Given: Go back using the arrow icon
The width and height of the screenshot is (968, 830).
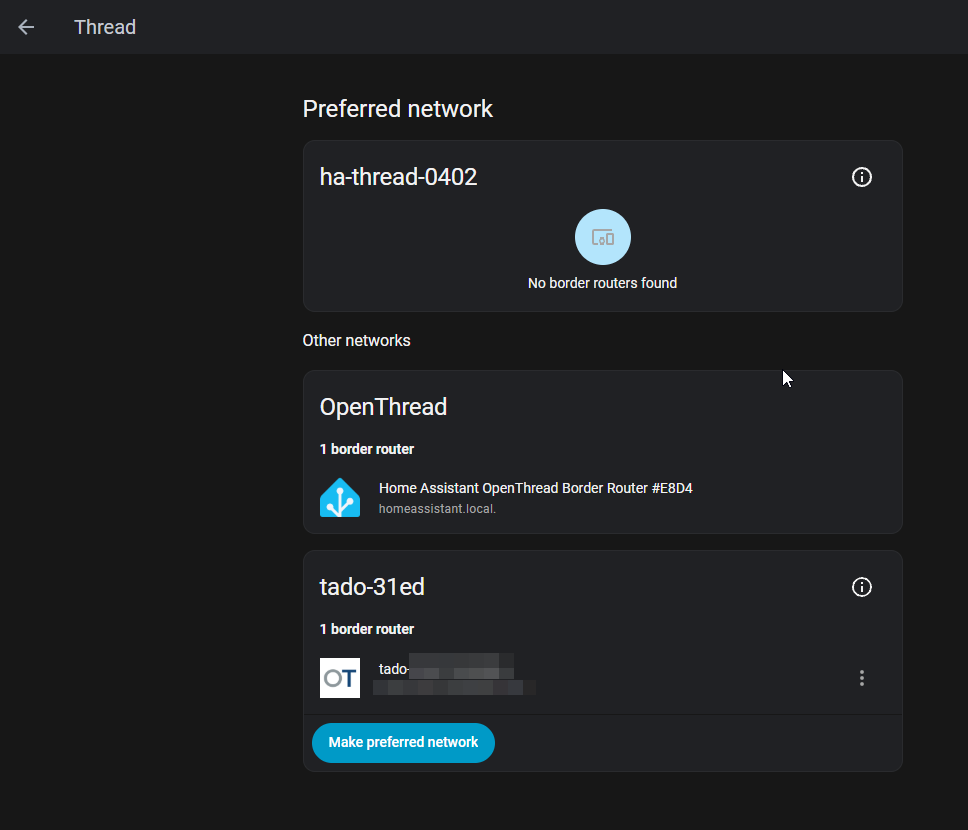Looking at the screenshot, I should coord(26,27).
